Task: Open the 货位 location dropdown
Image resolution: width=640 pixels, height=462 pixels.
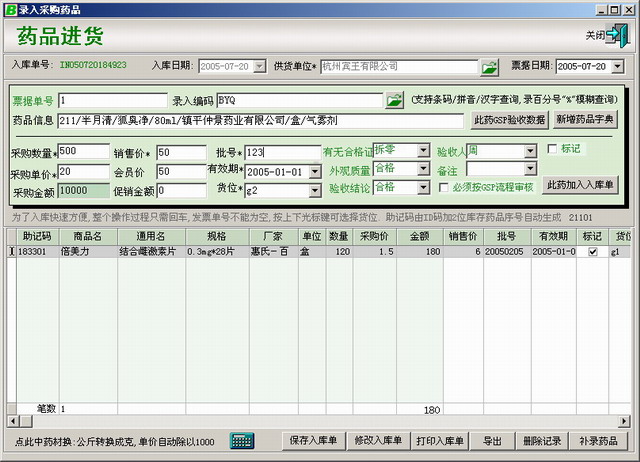Action: [309, 189]
